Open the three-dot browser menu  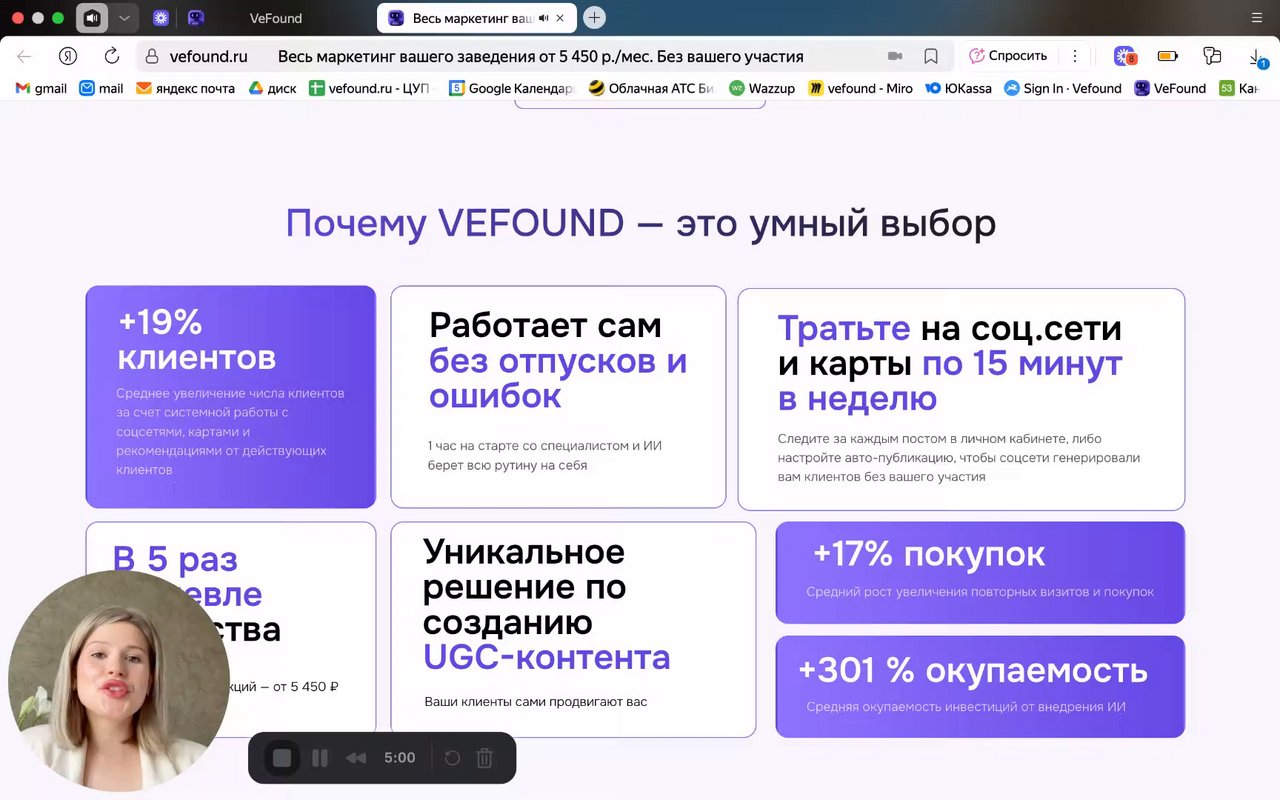(x=1075, y=56)
